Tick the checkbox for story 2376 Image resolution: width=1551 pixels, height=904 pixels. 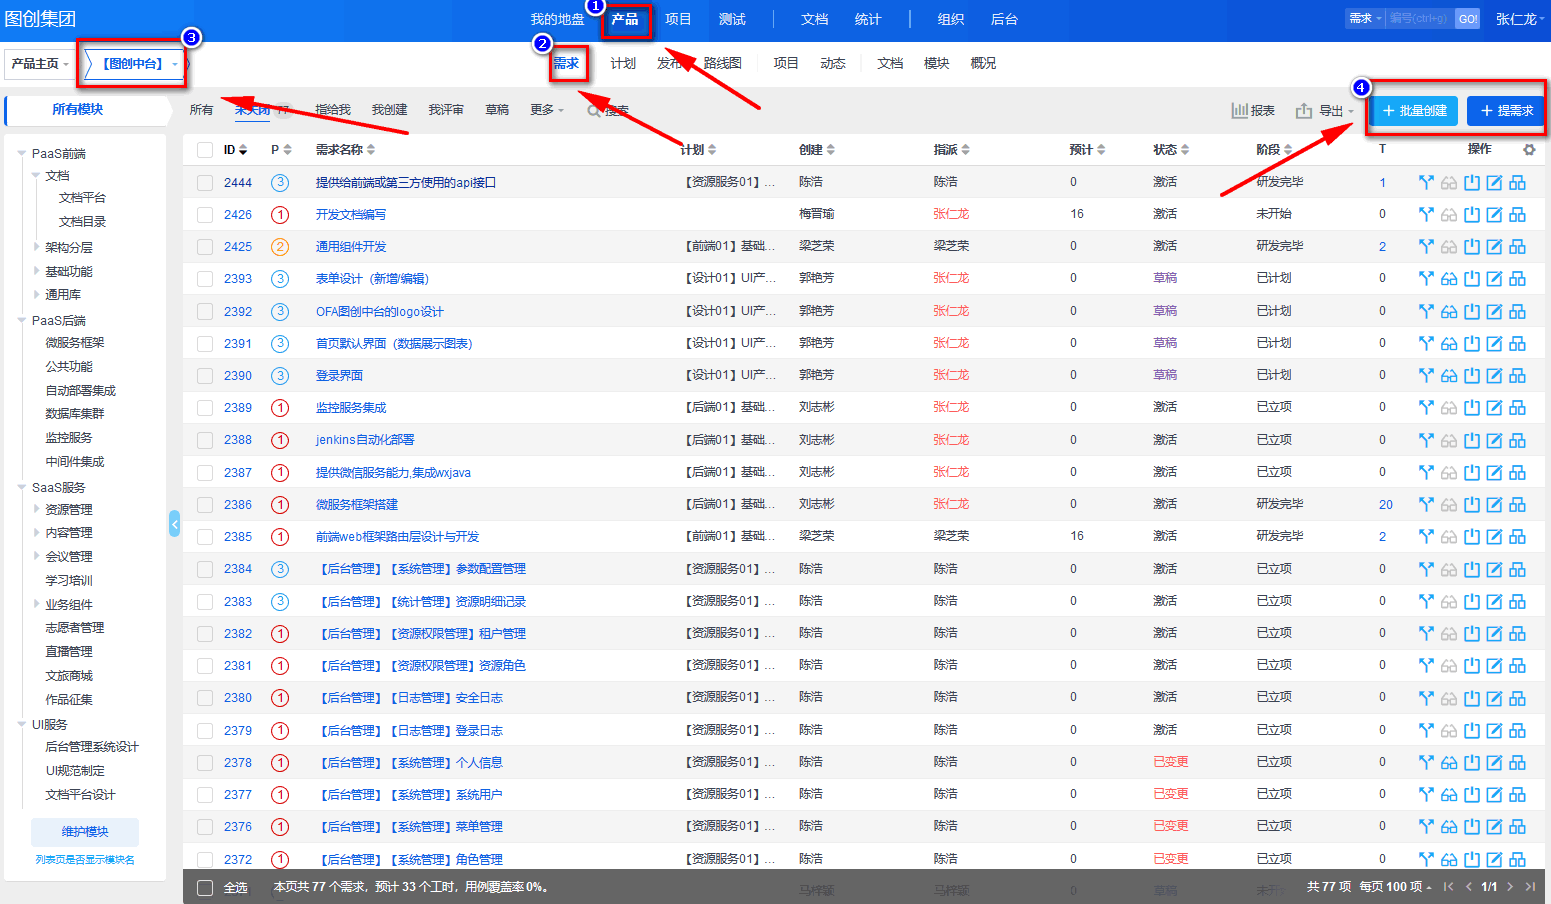pyautogui.click(x=205, y=827)
